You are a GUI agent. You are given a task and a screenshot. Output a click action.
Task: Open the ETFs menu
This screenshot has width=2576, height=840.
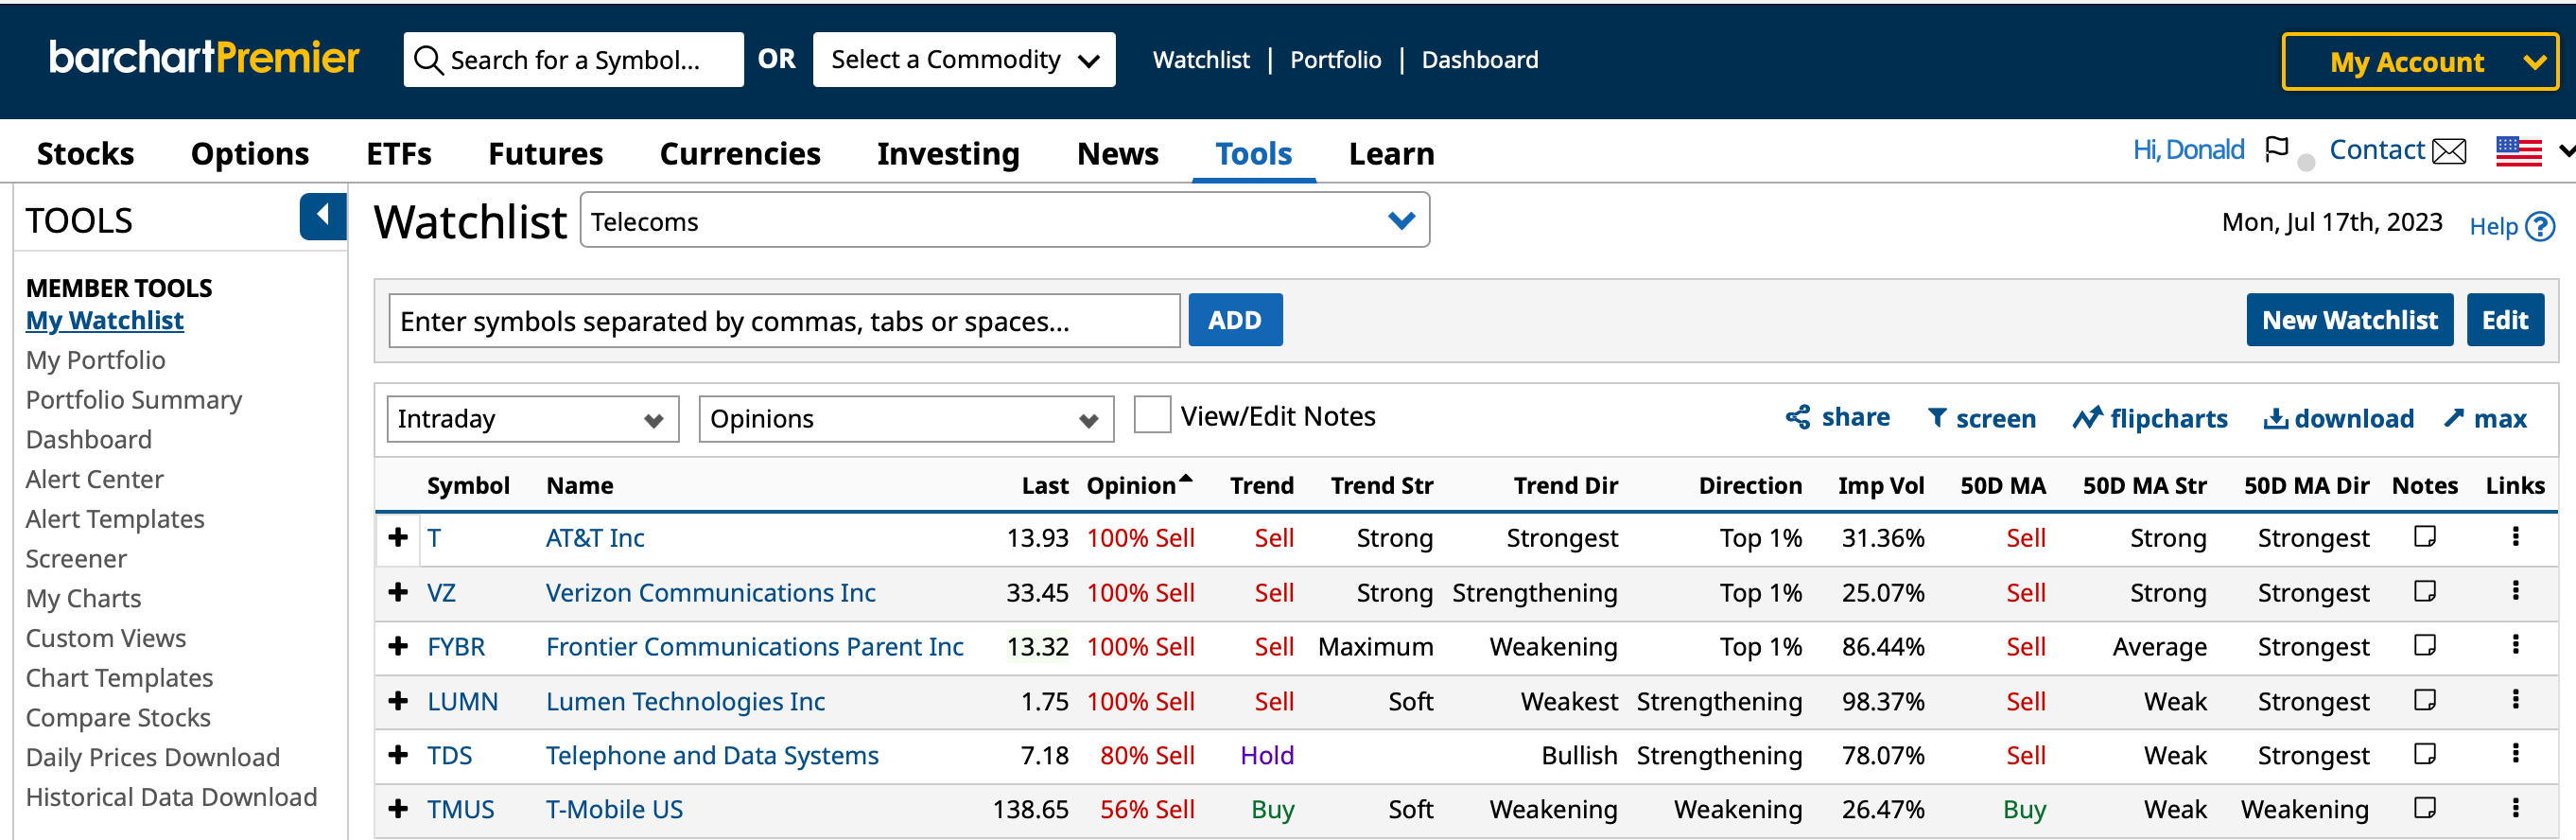pos(399,153)
